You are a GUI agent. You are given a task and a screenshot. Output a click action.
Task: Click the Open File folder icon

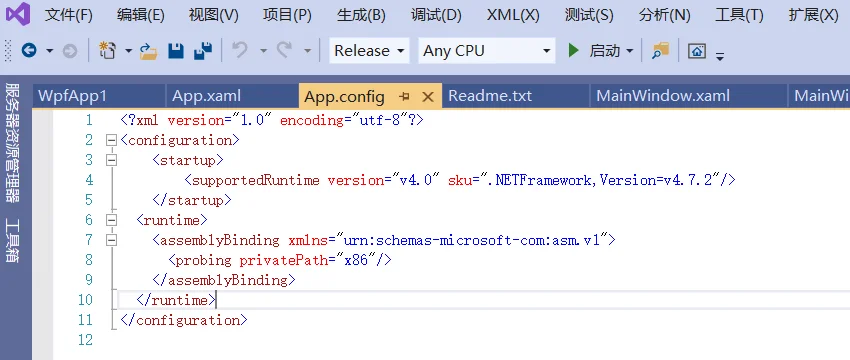point(148,51)
